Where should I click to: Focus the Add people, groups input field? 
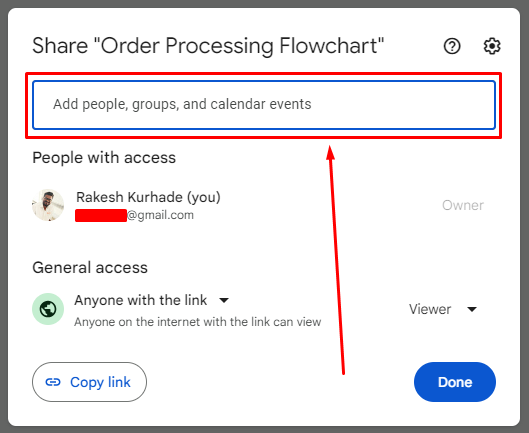(x=264, y=105)
